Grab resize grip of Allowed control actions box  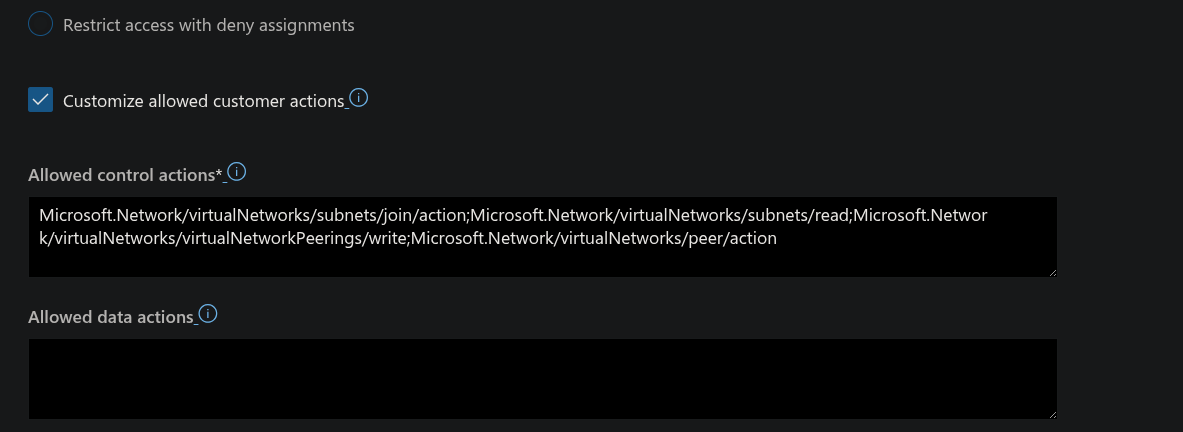pyautogui.click(x=1052, y=272)
